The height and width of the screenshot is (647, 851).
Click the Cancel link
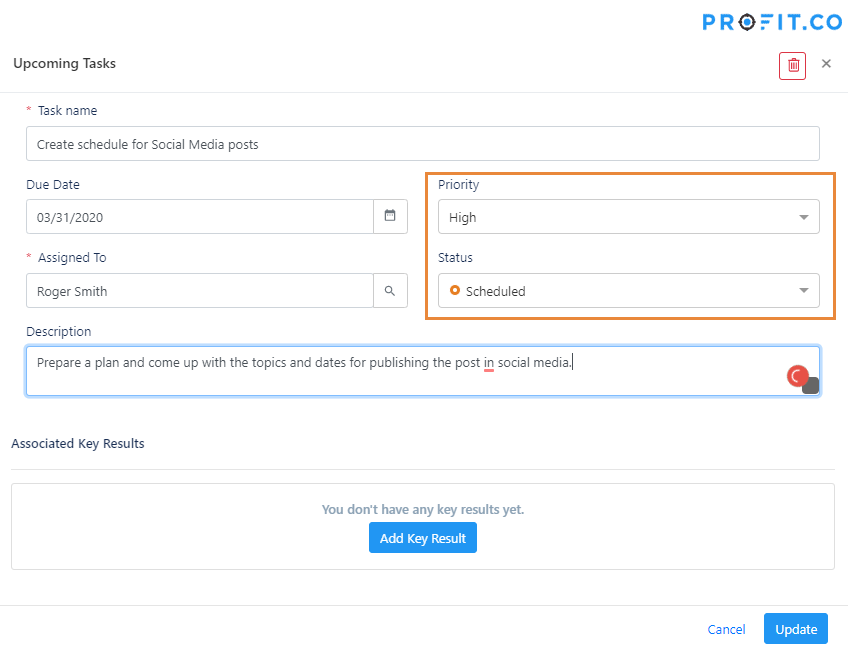tap(728, 630)
